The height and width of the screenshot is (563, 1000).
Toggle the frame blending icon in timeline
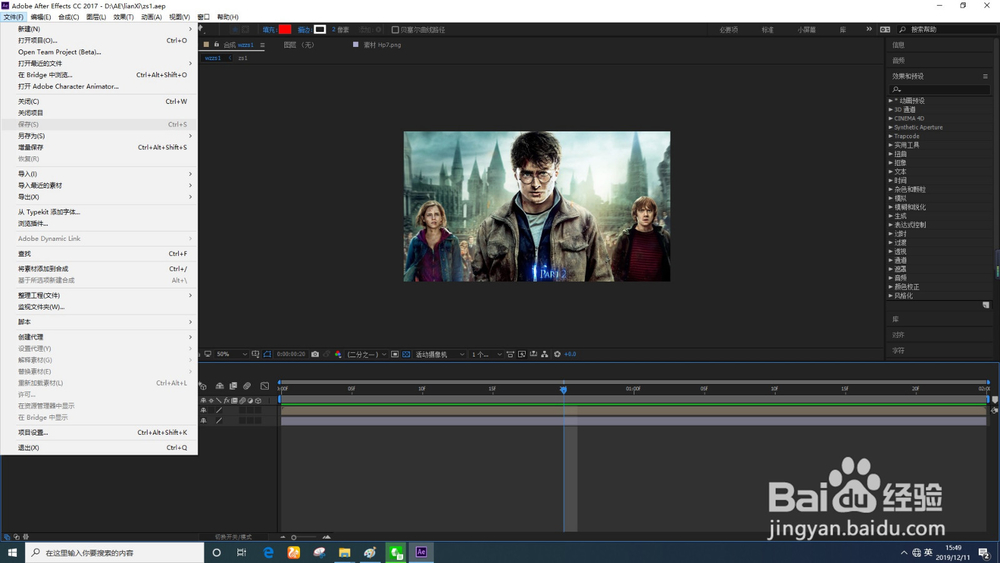coord(233,386)
